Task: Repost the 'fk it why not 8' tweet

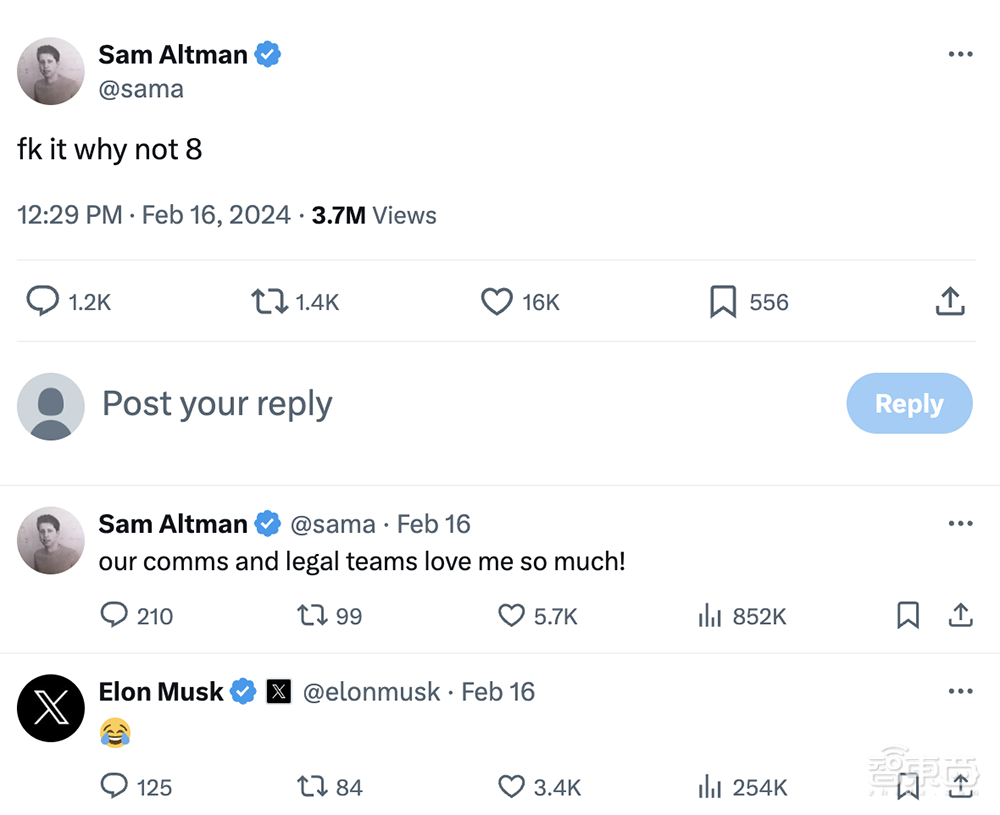Action: click(x=269, y=301)
